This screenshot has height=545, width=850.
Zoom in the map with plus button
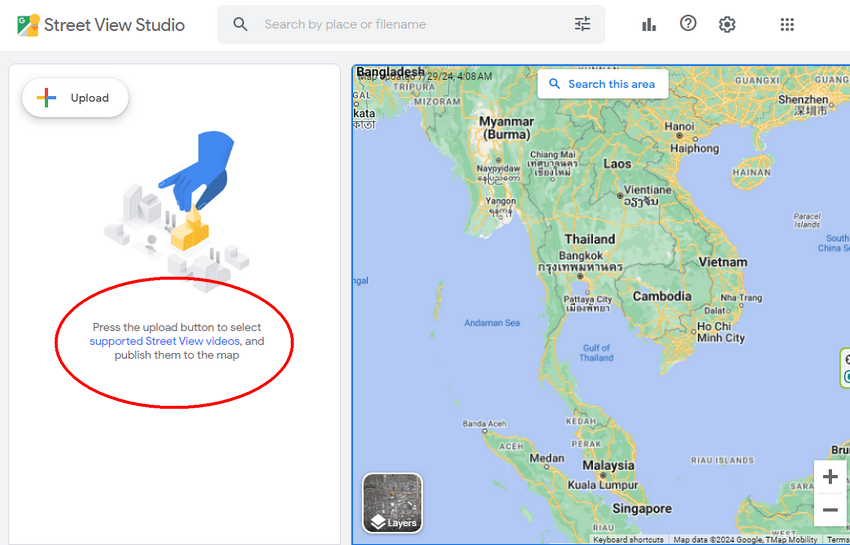pyautogui.click(x=830, y=477)
